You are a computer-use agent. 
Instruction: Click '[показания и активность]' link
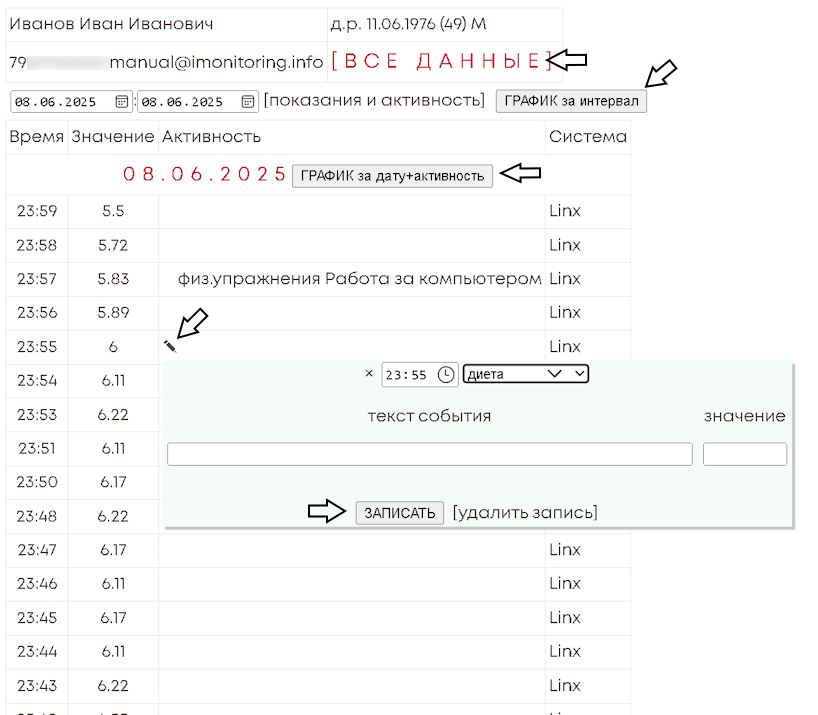click(375, 100)
